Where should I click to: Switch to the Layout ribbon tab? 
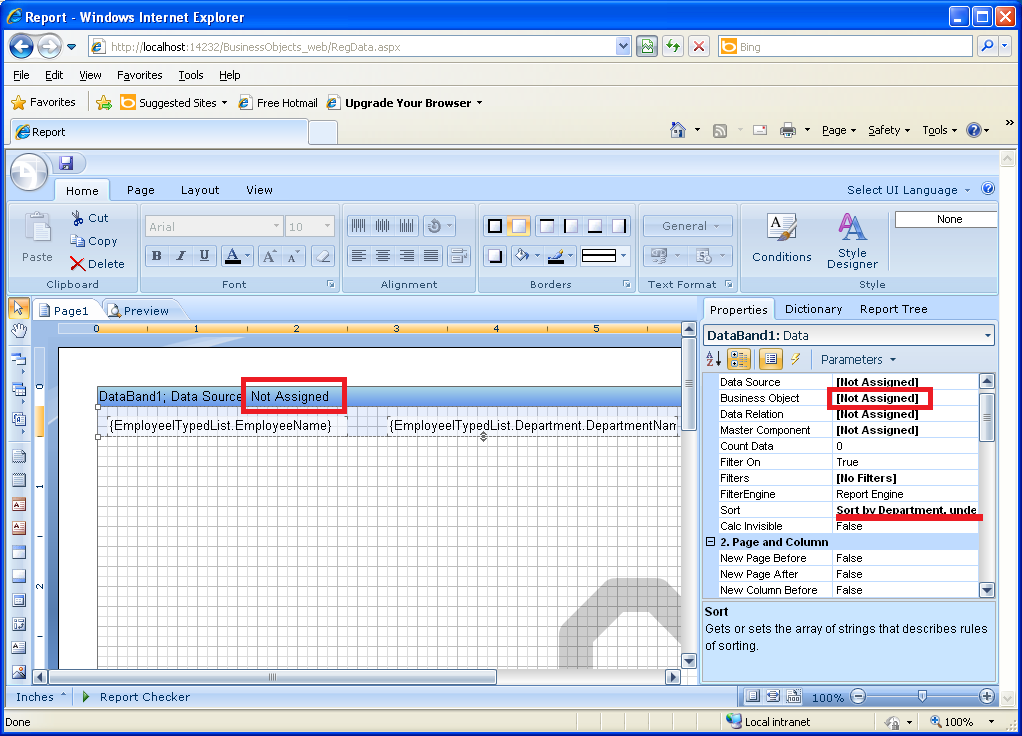(200, 190)
